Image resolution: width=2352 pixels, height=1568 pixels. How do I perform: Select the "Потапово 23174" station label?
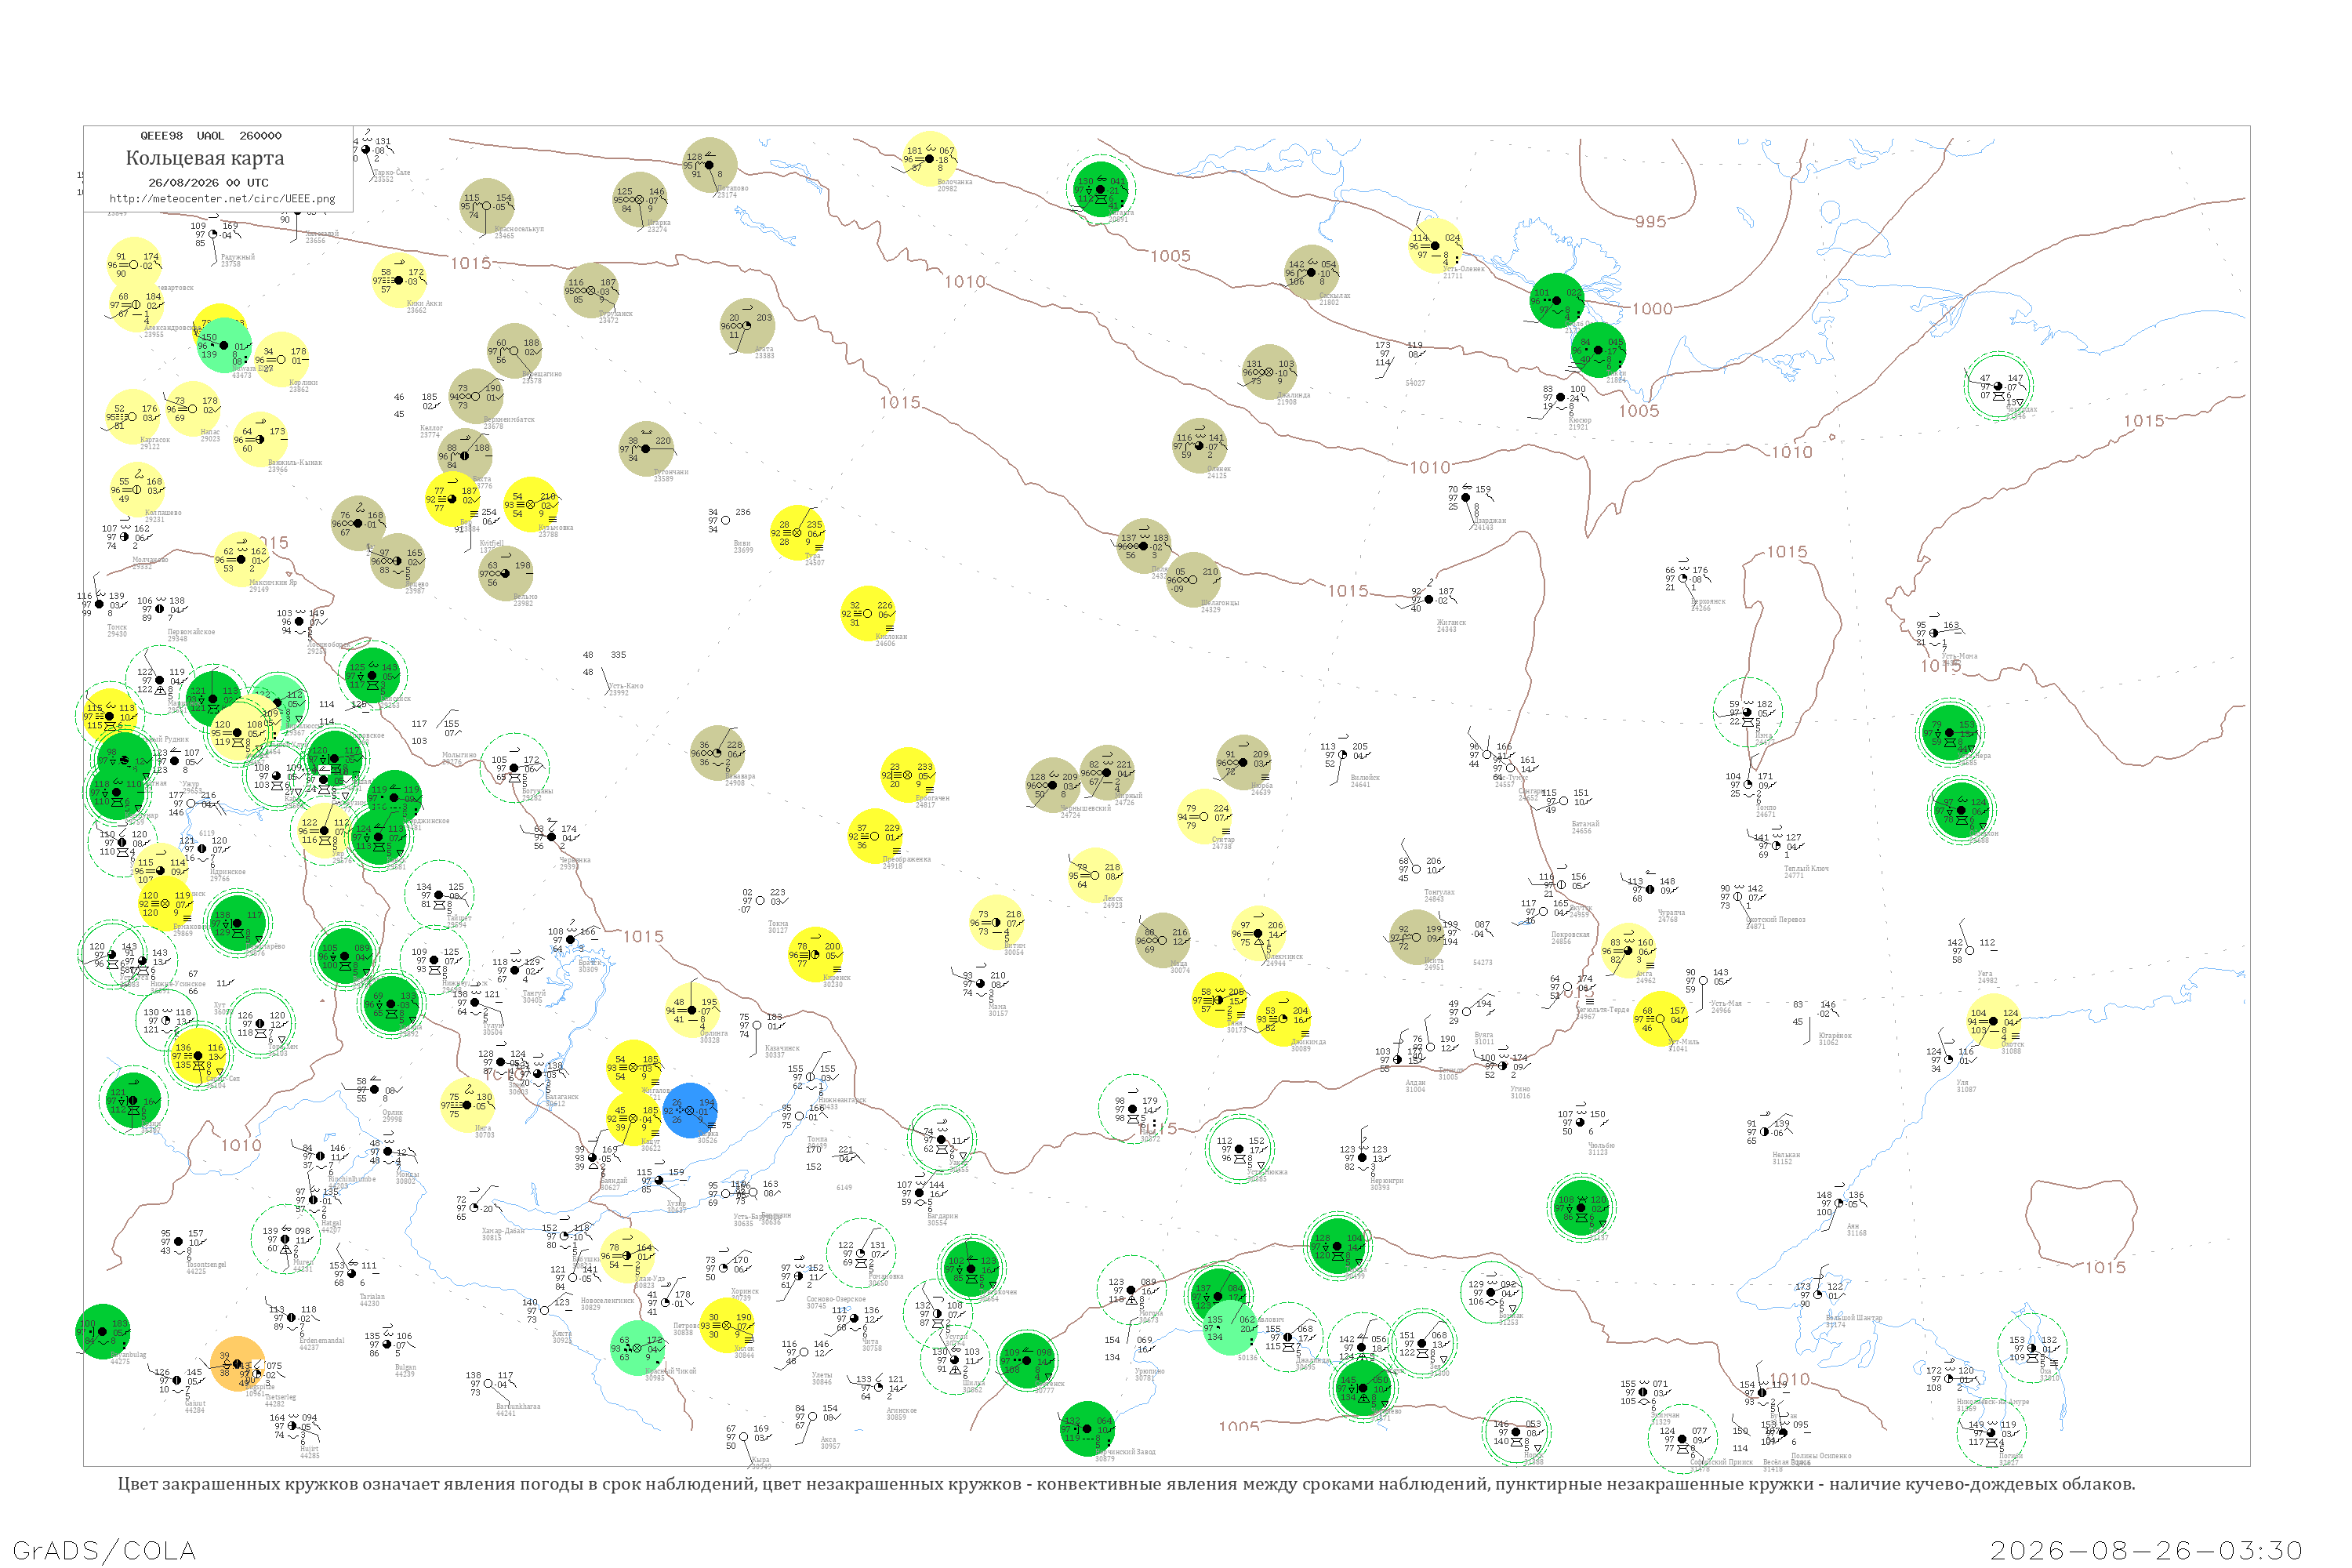click(x=732, y=191)
